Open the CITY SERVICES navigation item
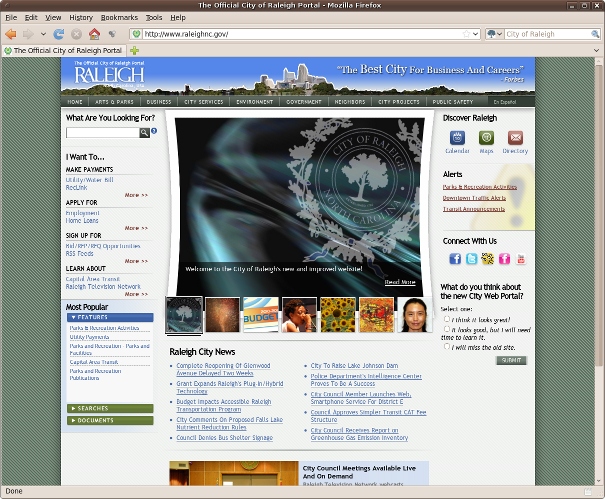605x499 pixels. pyautogui.click(x=204, y=102)
